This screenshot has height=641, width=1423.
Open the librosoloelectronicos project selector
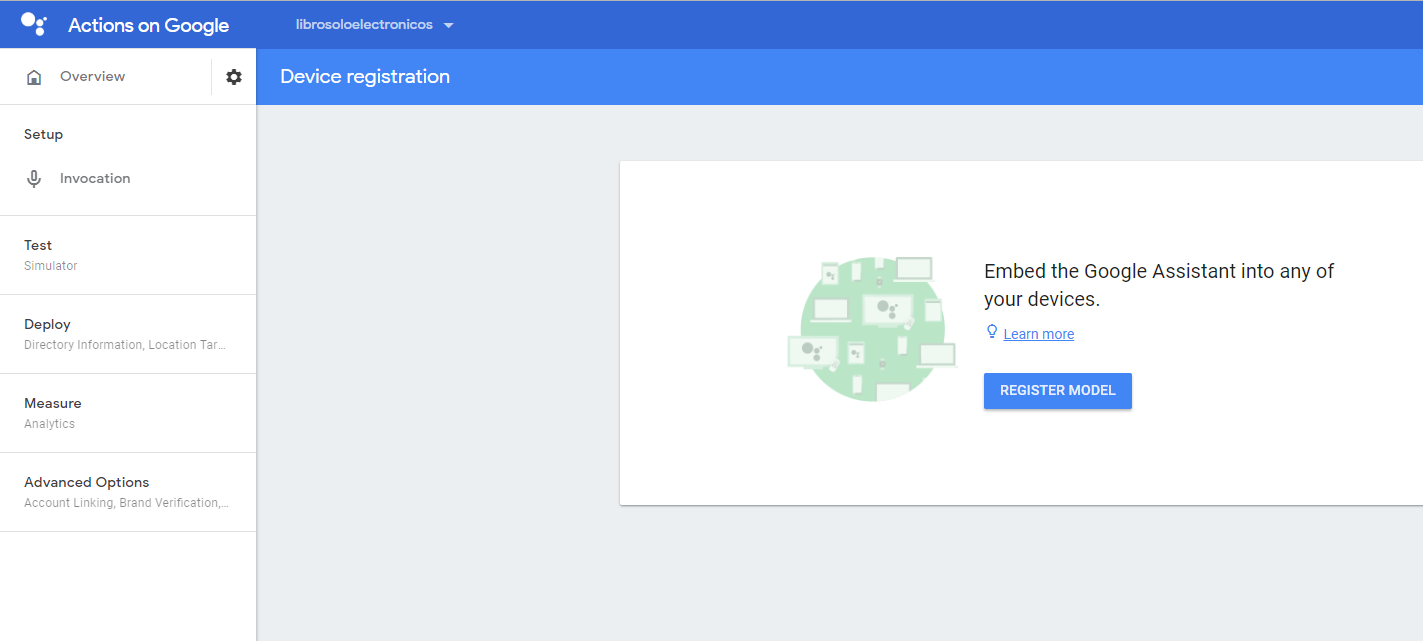(364, 25)
